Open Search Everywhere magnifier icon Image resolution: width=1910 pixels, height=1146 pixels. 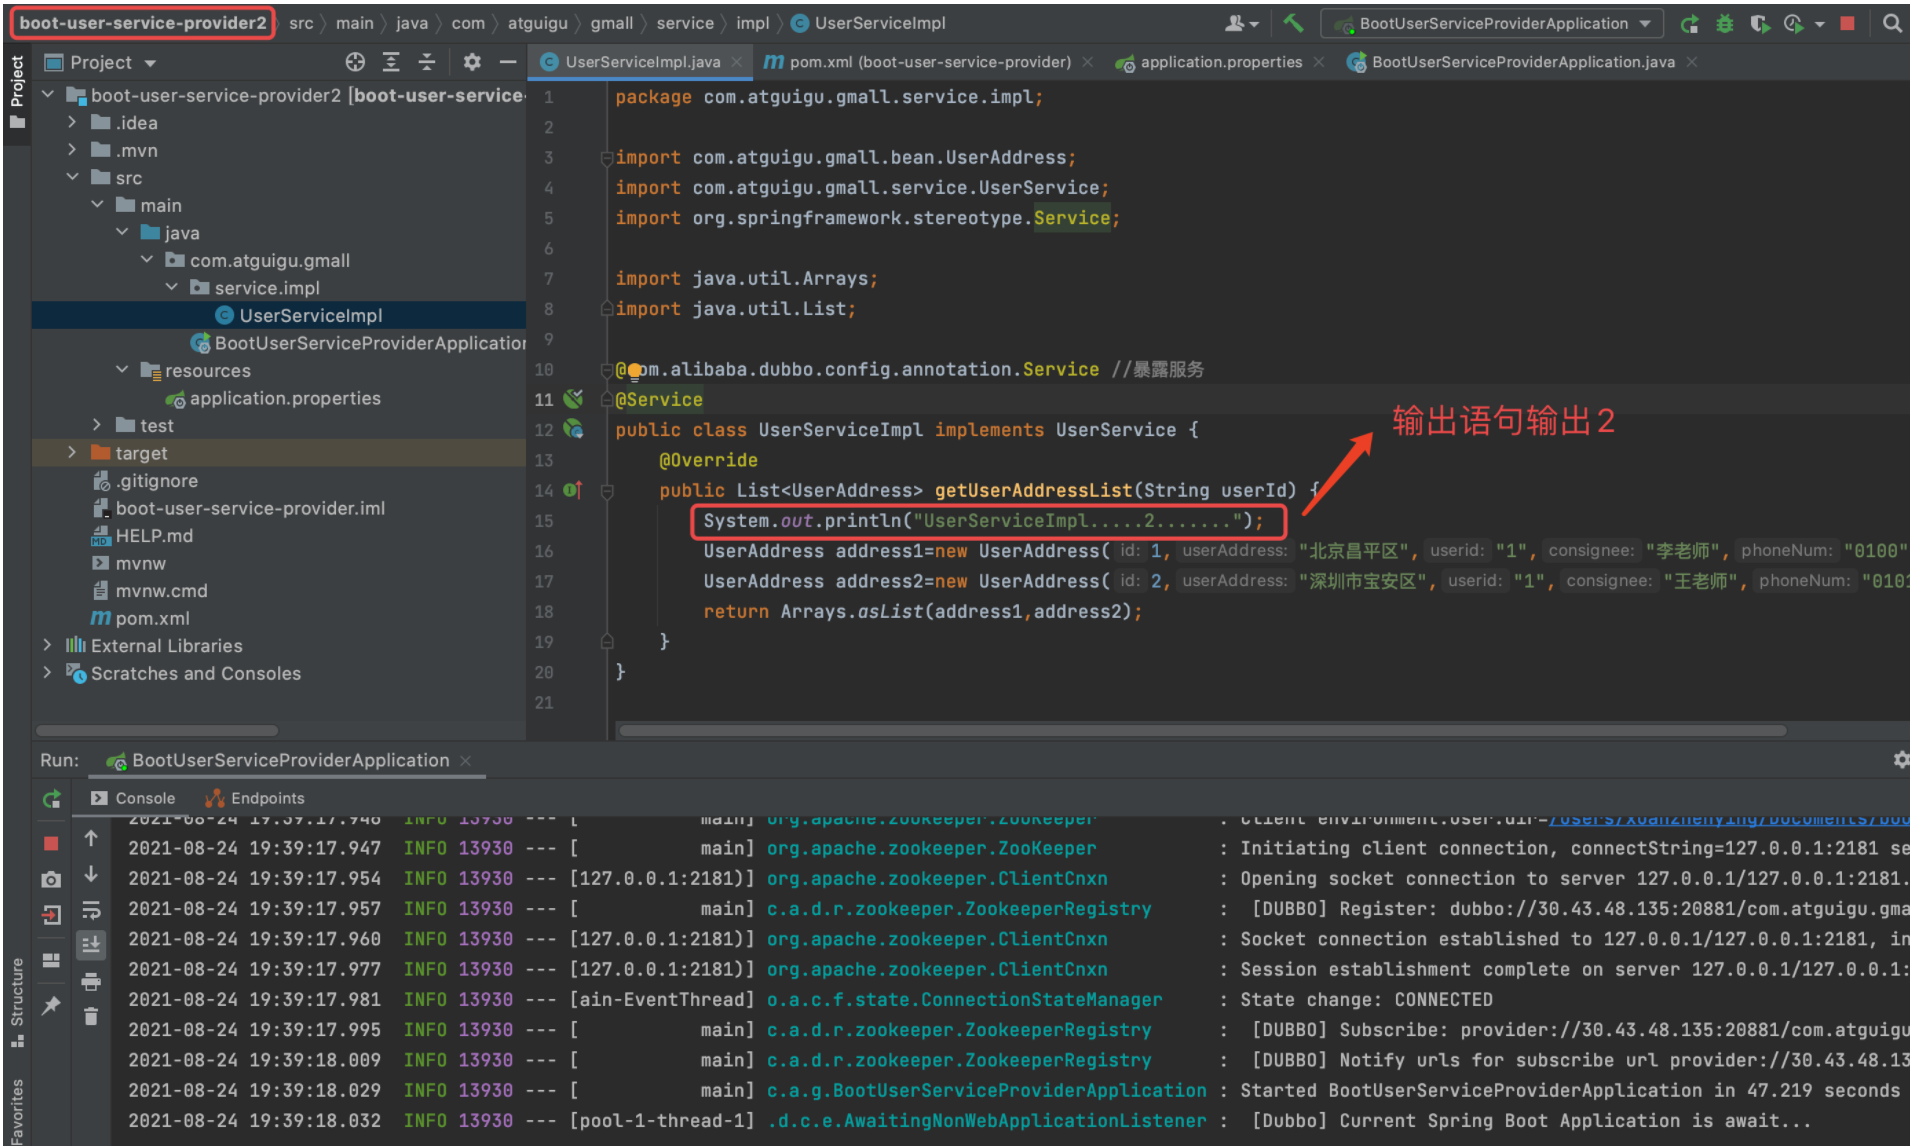[1892, 23]
